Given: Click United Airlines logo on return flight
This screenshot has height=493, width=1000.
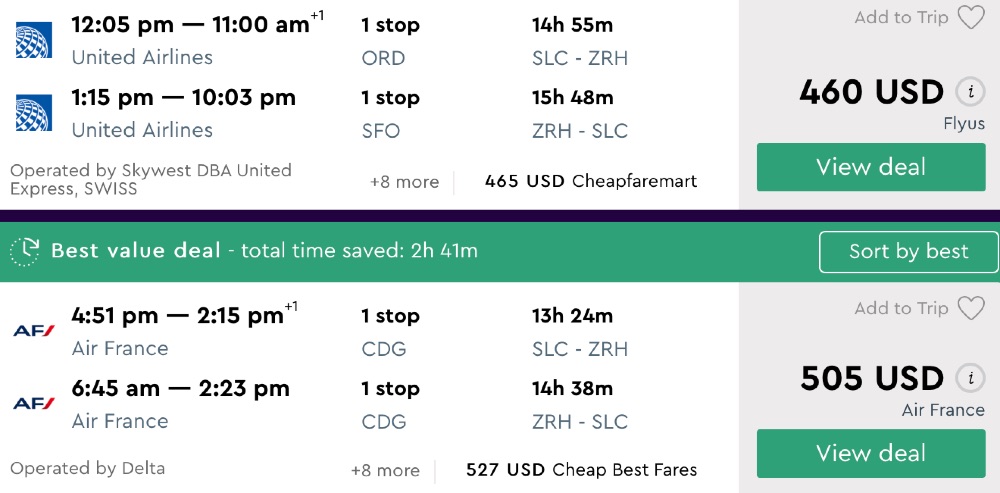Looking at the screenshot, I should coord(33,113).
